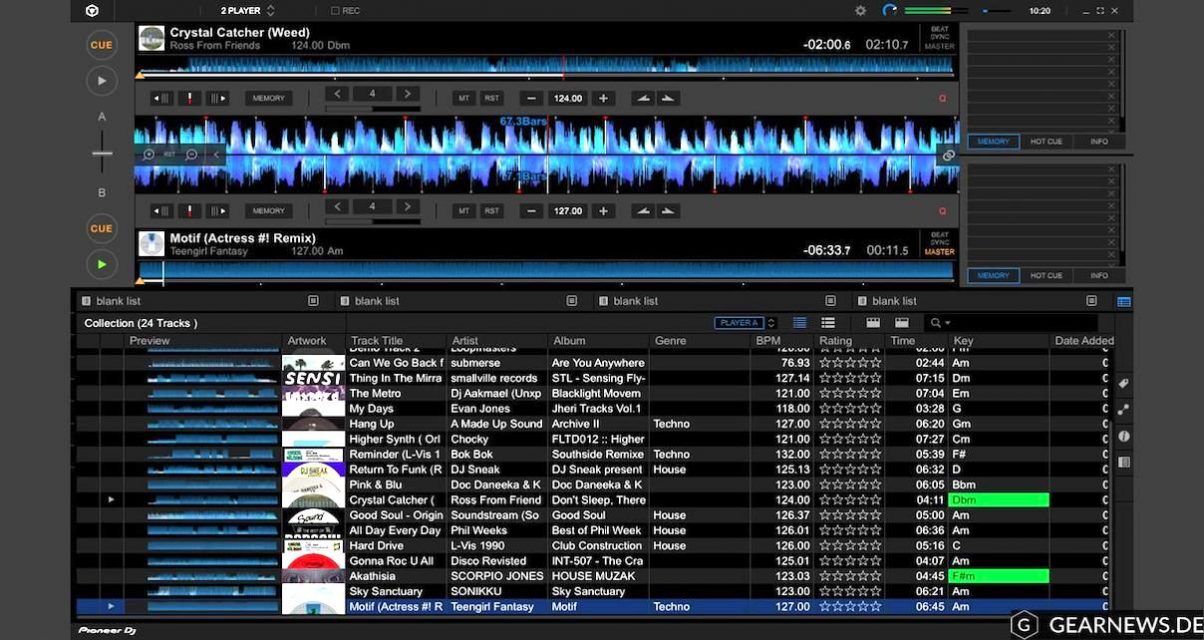Click pitch bend down icon on deck B

click(643, 211)
